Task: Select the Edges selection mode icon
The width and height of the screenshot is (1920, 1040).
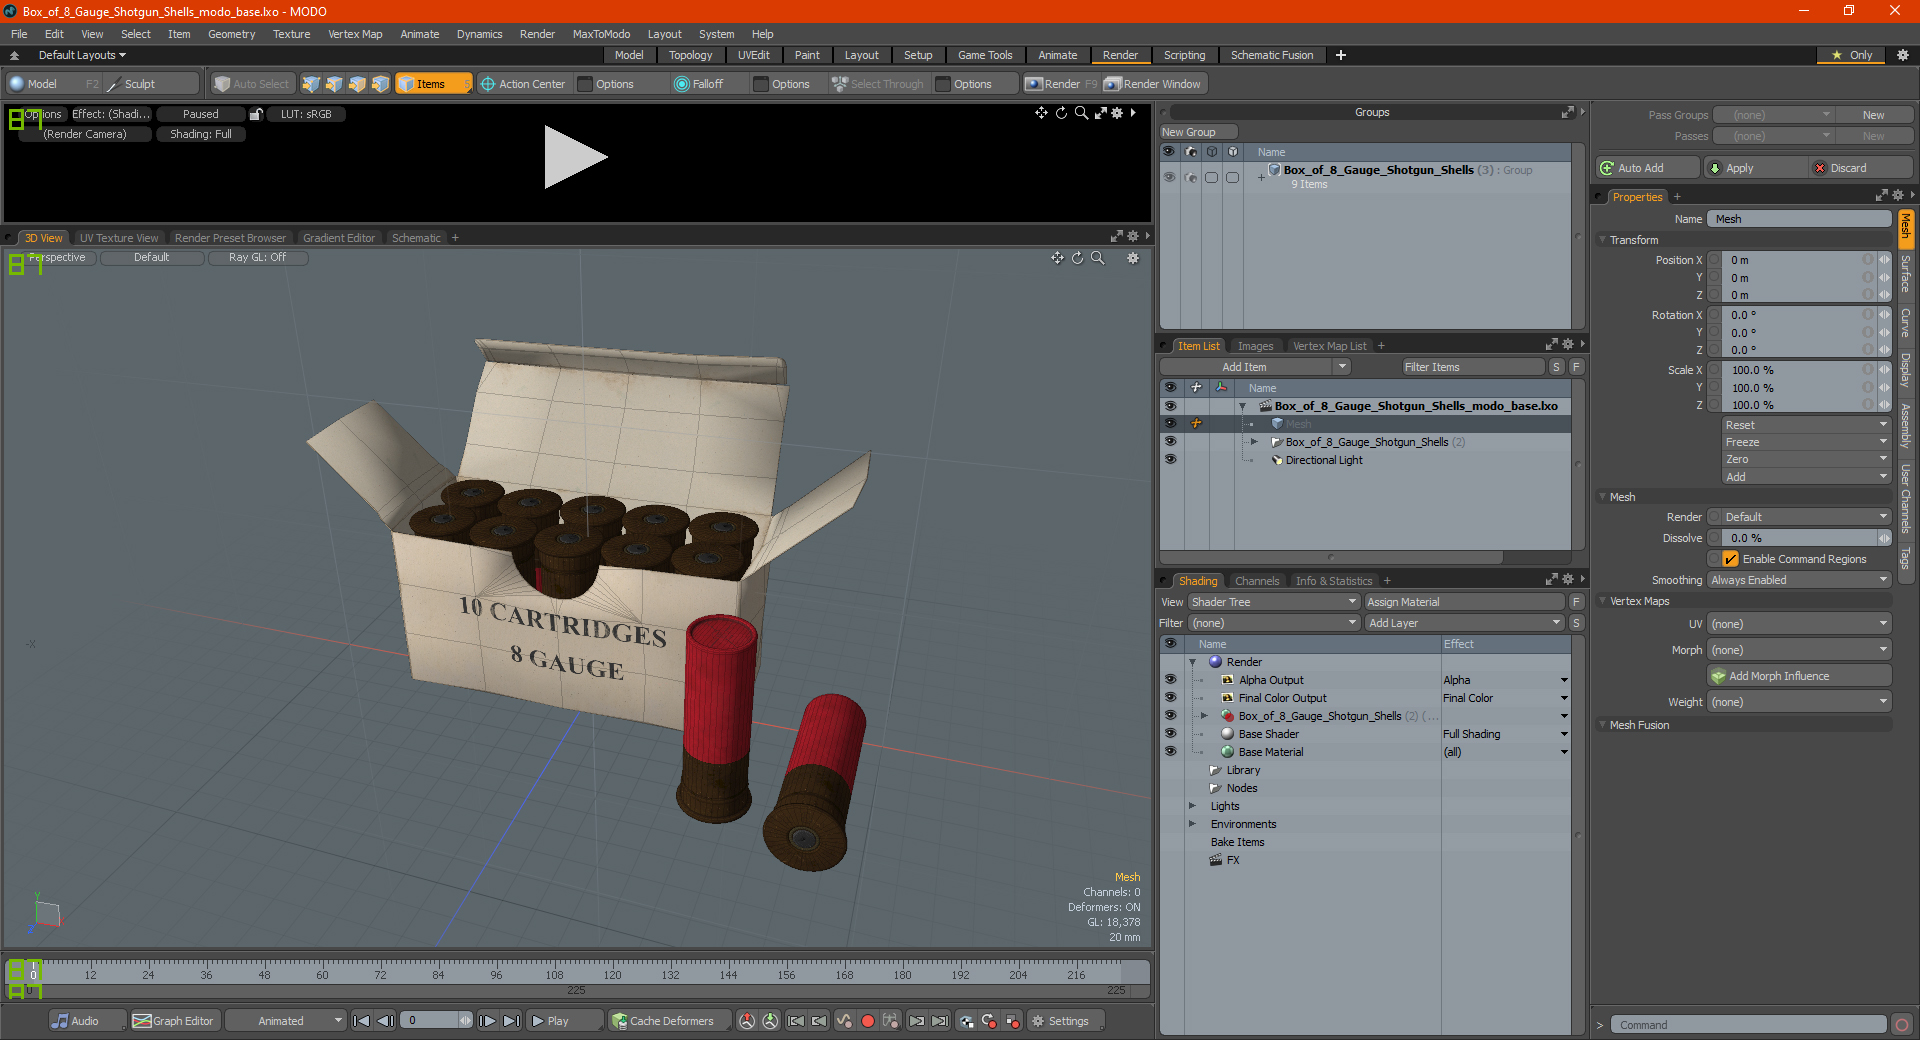Action: pyautogui.click(x=334, y=84)
